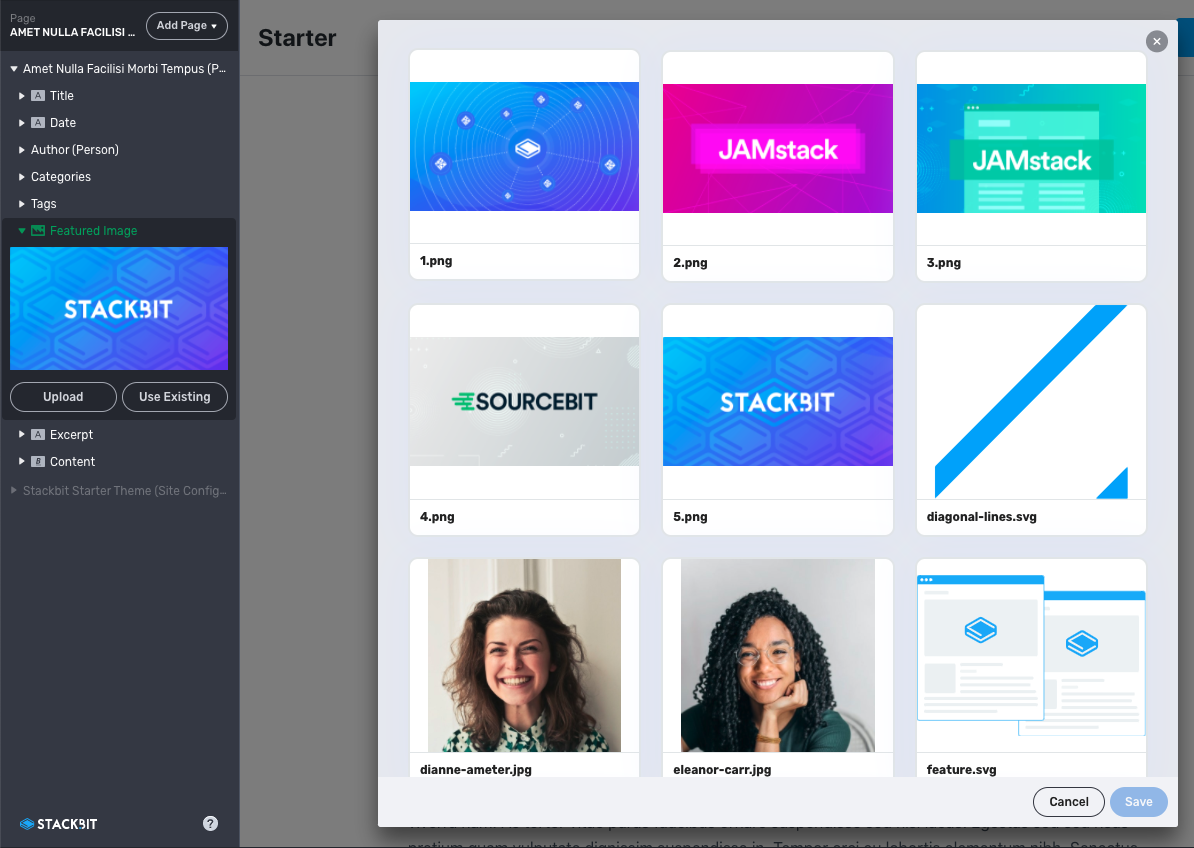1194x848 pixels.
Task: Collapse the Amet Nulla Facilisi Morbi Tempus tree
Action: click(x=14, y=69)
